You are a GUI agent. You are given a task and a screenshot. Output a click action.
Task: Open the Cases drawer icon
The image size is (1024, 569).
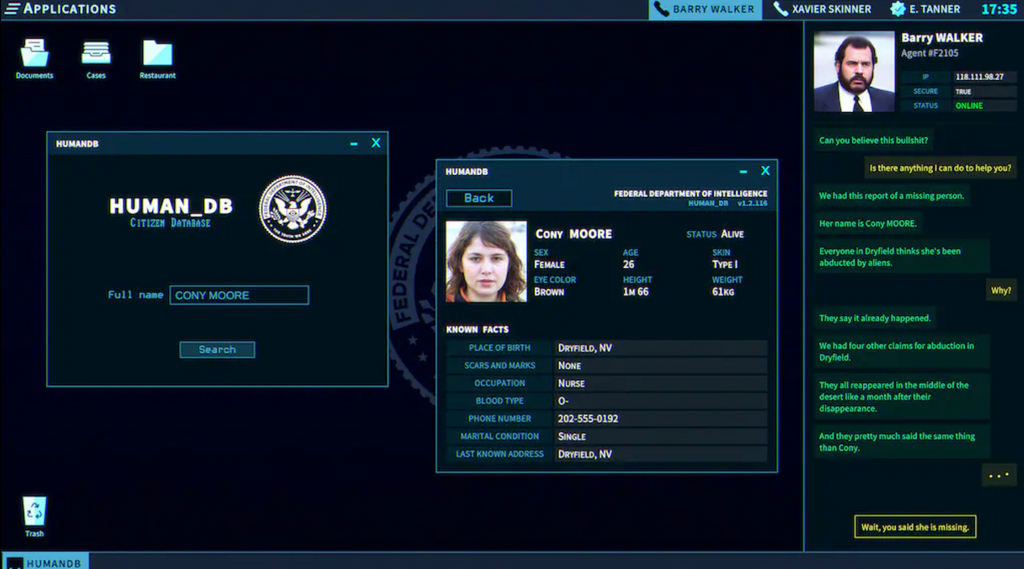pyautogui.click(x=96, y=54)
